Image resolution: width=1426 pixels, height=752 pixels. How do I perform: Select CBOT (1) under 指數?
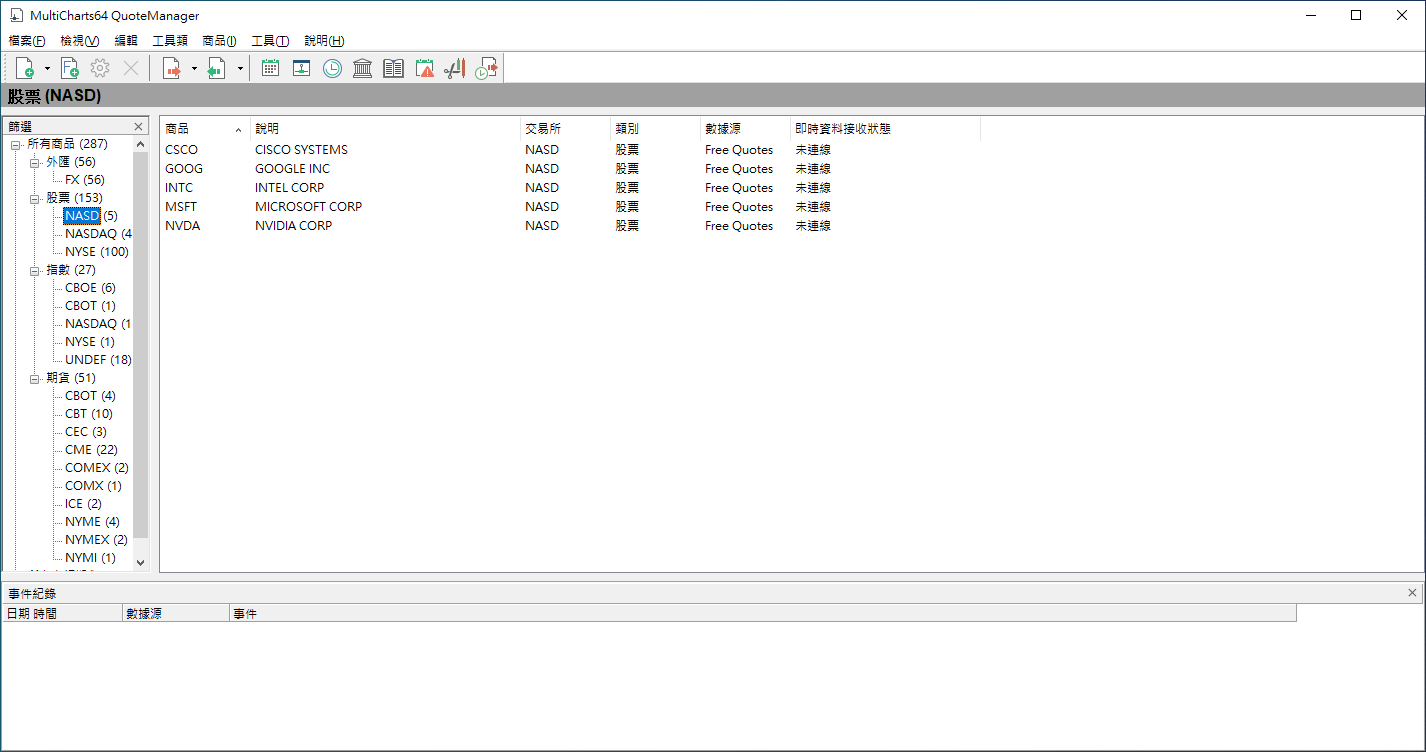tap(90, 306)
